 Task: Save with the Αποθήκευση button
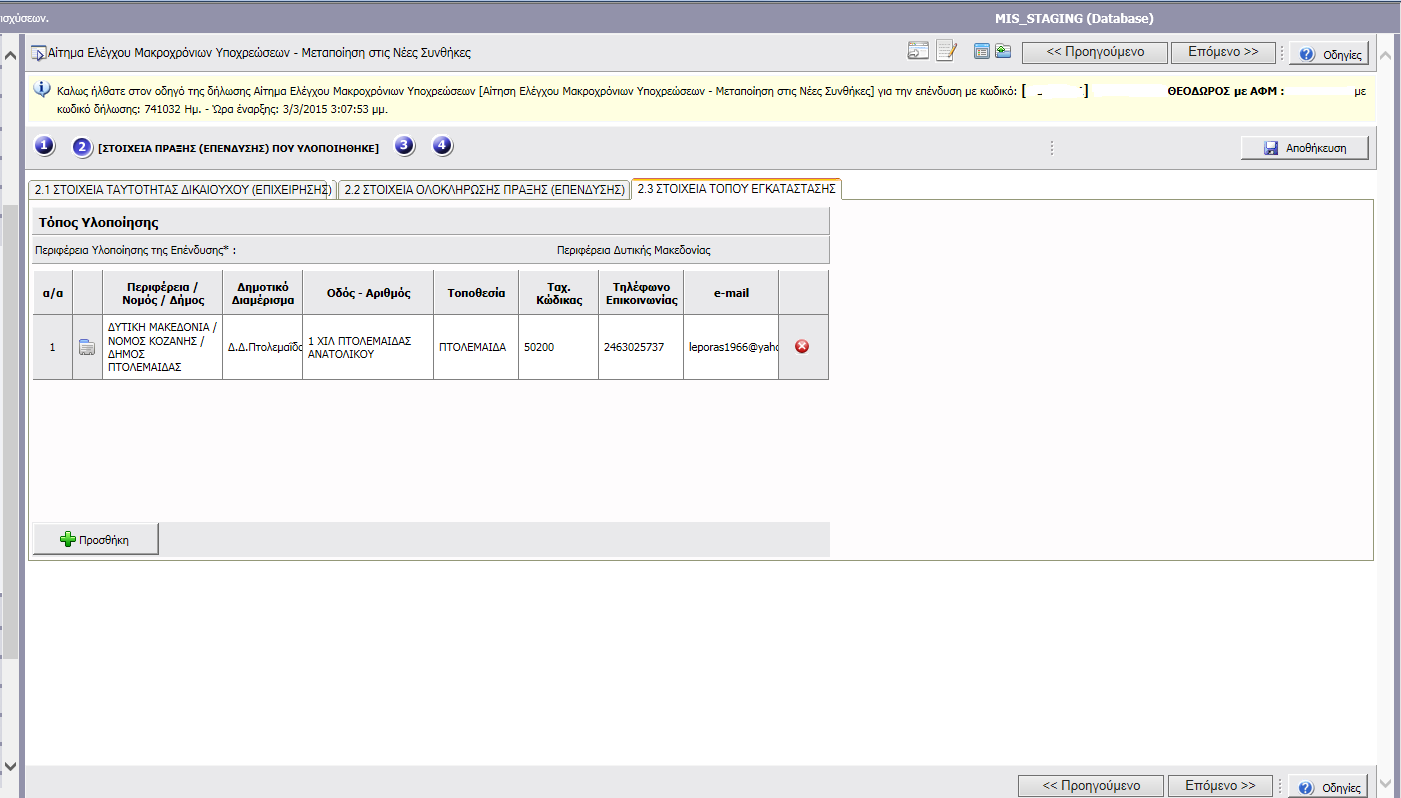pos(1305,148)
